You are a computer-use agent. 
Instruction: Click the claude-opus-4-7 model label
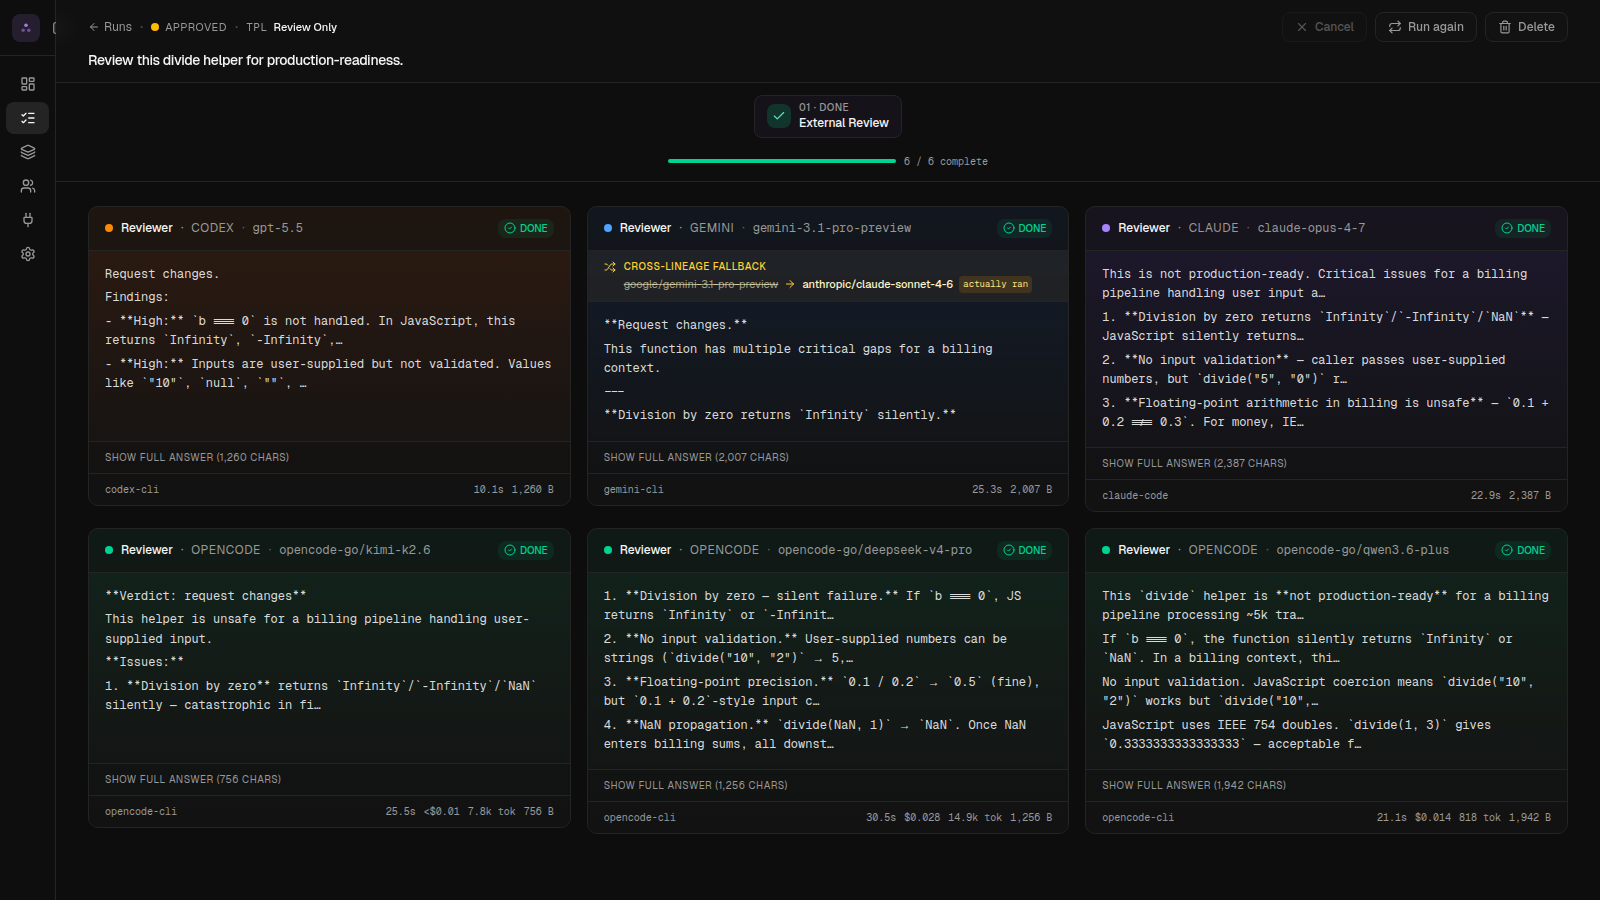click(1311, 228)
